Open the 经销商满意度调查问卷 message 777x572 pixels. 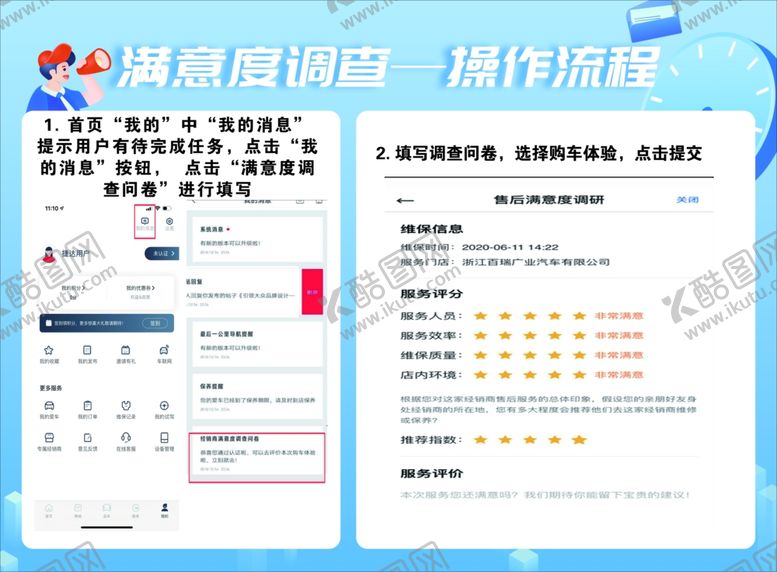(x=257, y=457)
